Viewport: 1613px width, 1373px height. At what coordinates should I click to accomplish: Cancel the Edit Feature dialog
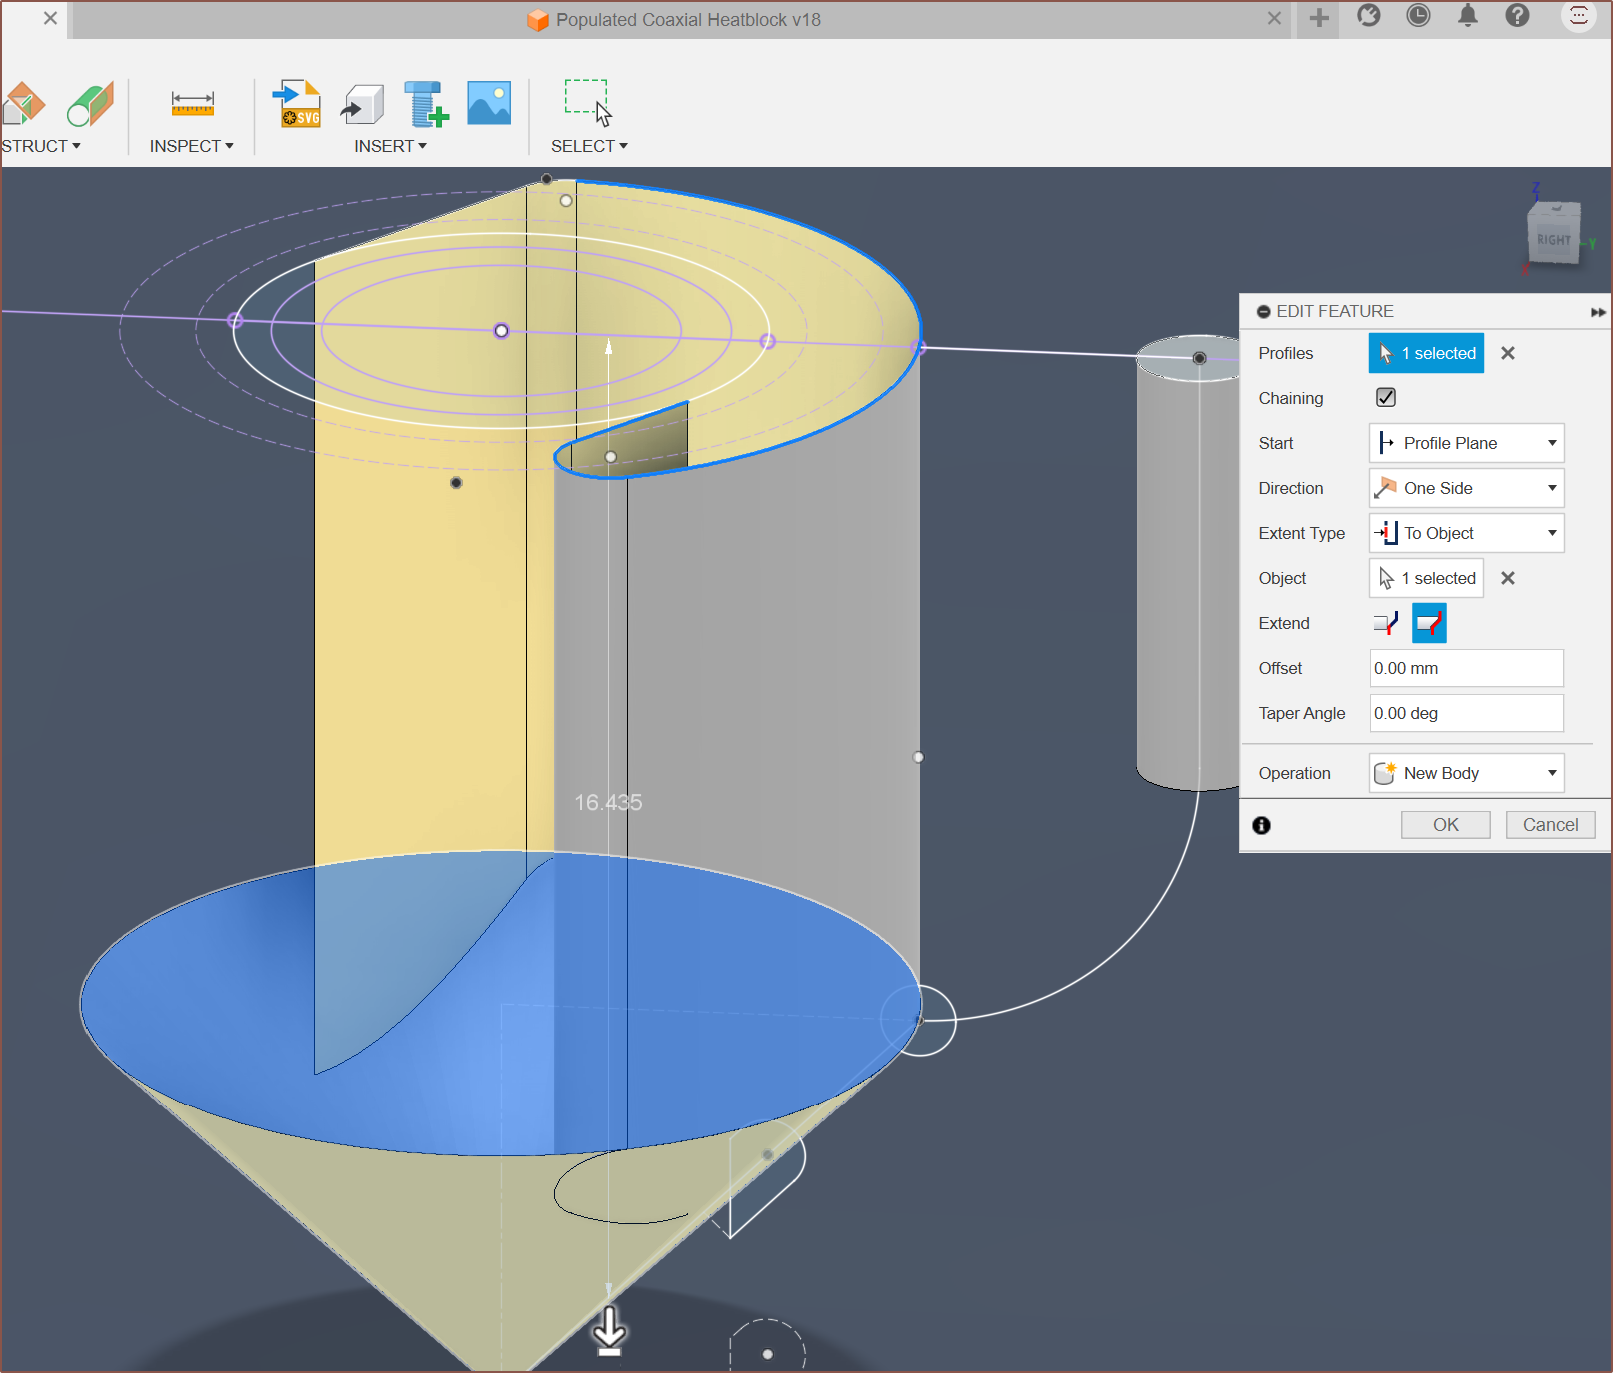(x=1550, y=825)
